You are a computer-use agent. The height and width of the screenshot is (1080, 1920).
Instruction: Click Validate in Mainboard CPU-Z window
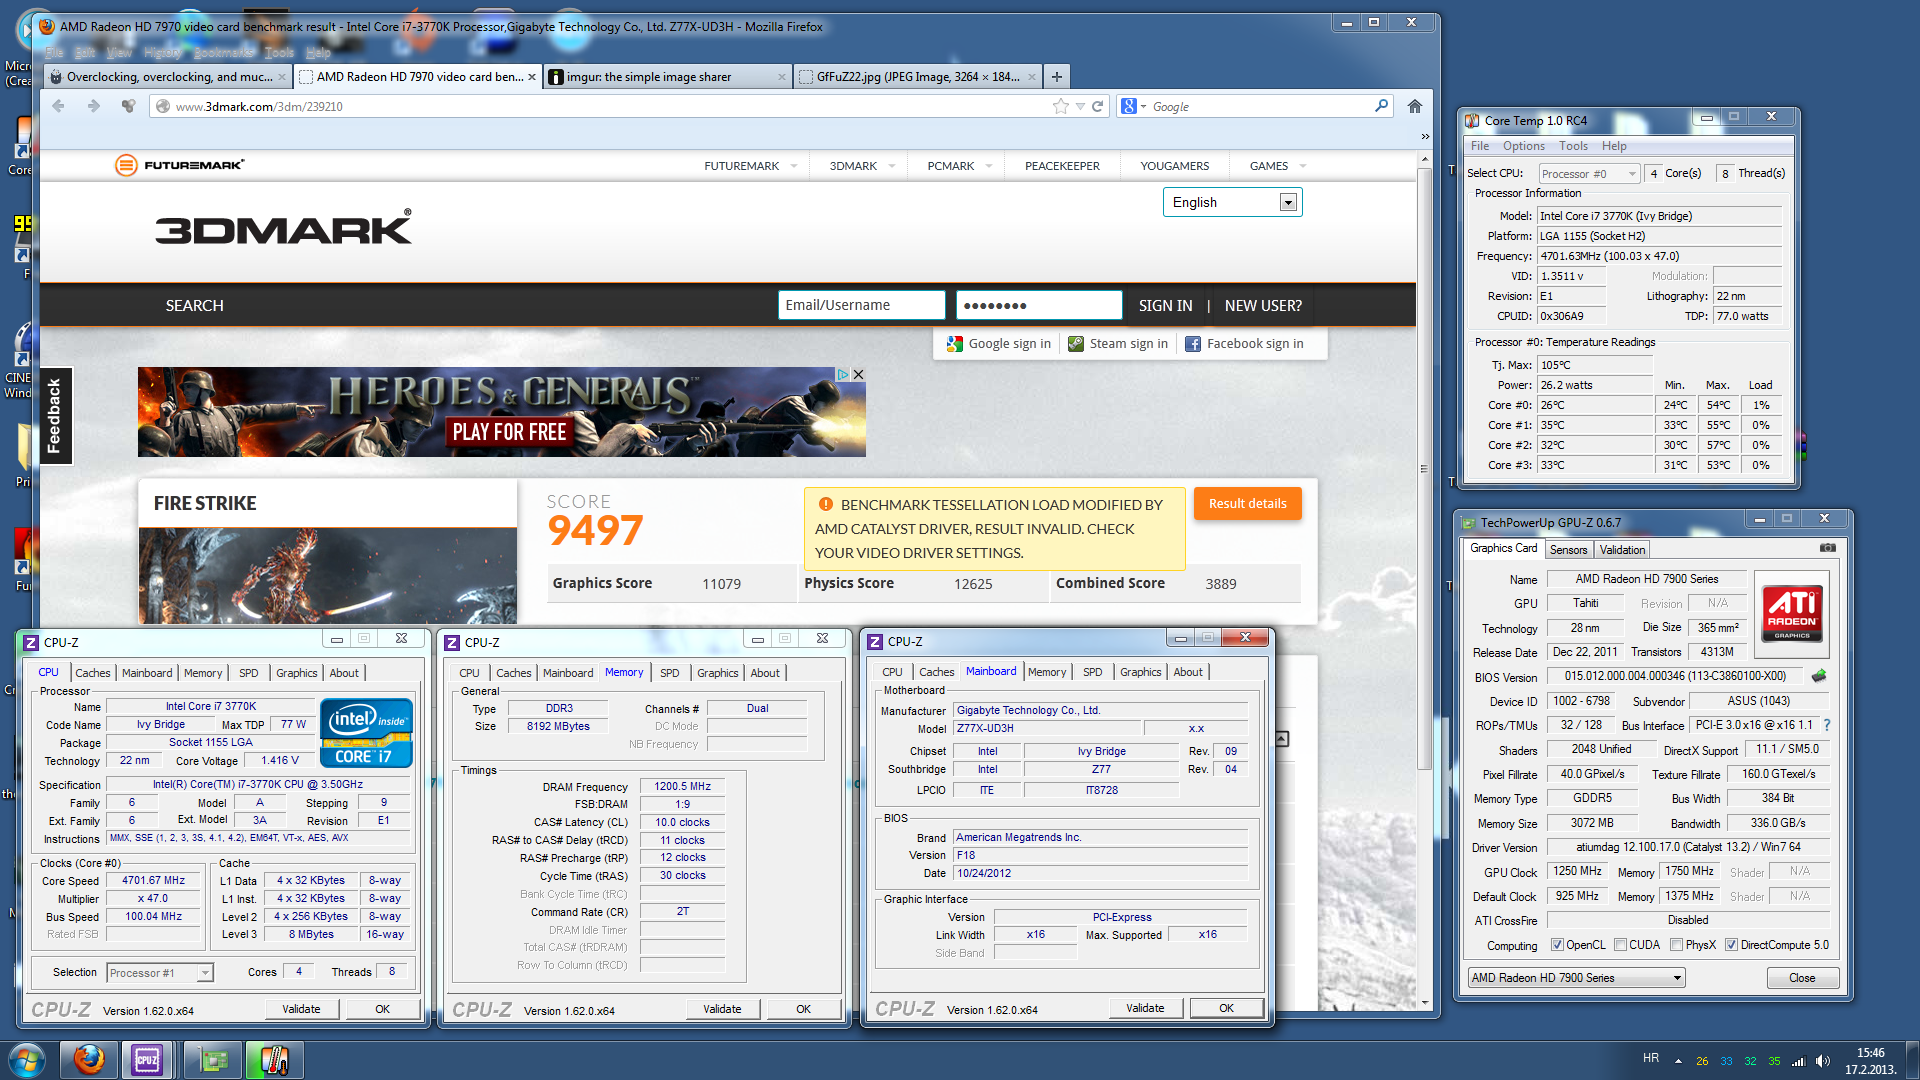pyautogui.click(x=1144, y=1008)
